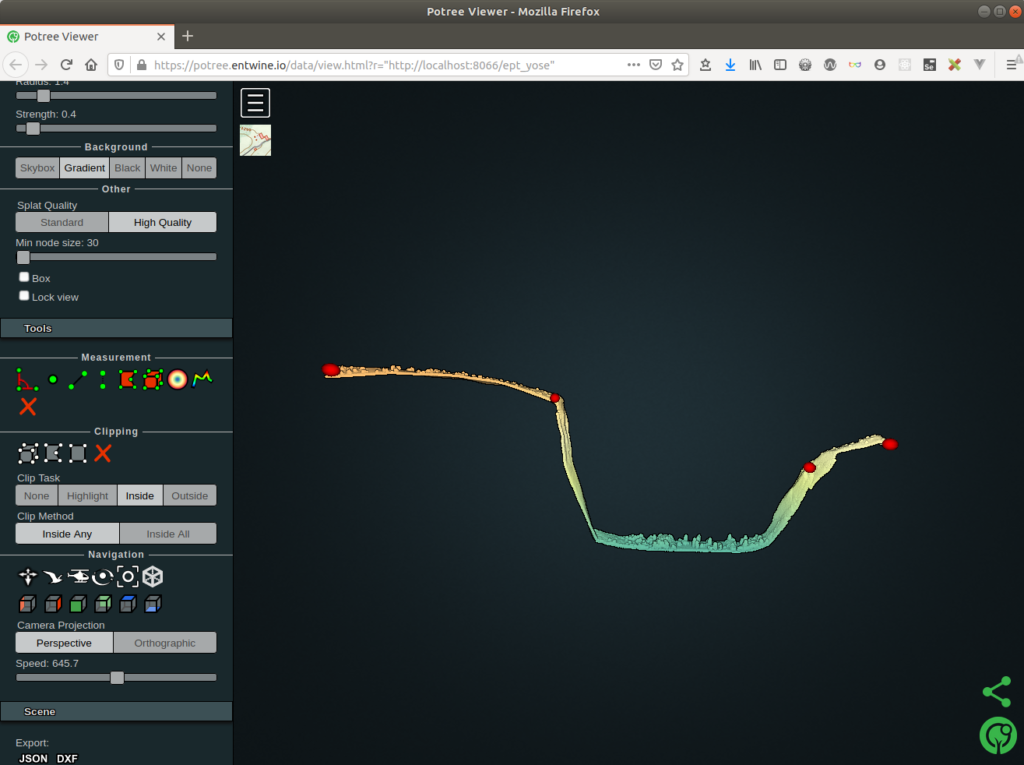Add a volume clipping box
Viewport: 1024px width, 765px height.
28,454
